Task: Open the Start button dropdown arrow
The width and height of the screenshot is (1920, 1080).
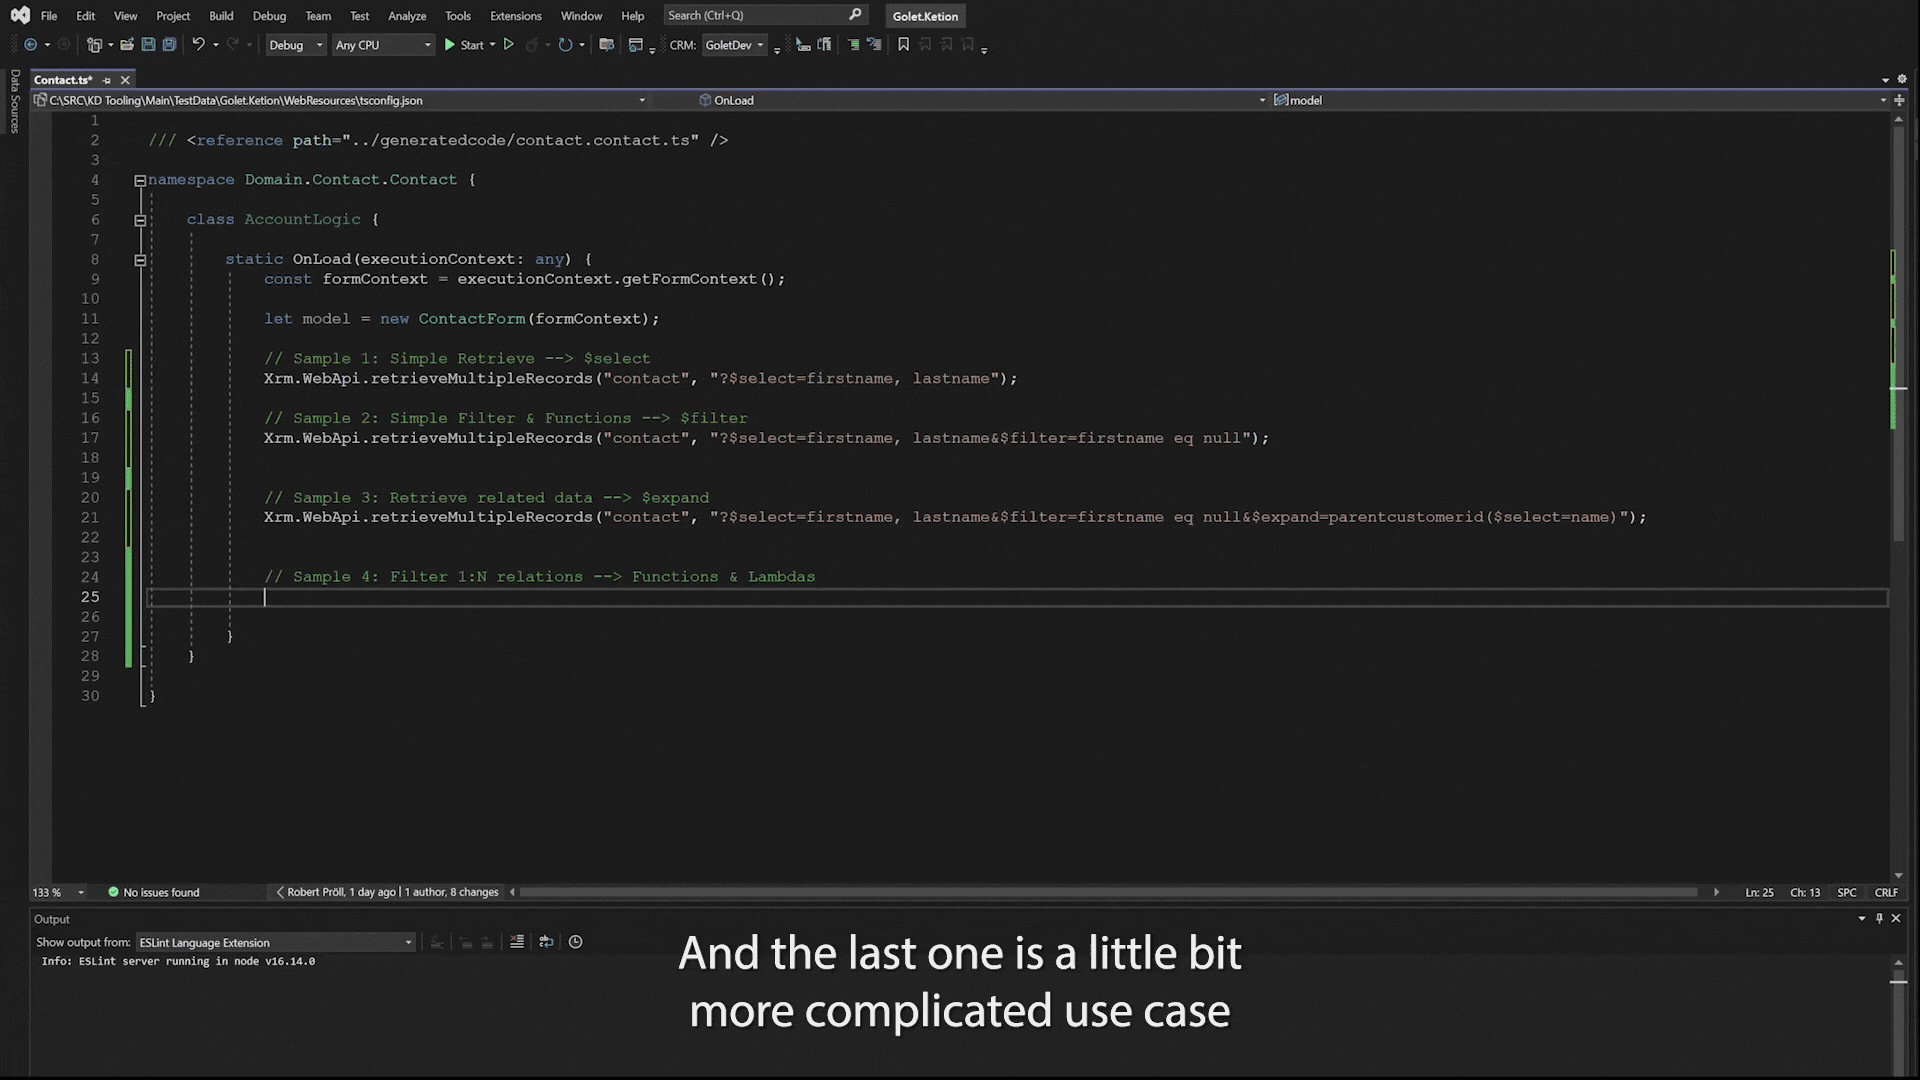Action: click(492, 45)
